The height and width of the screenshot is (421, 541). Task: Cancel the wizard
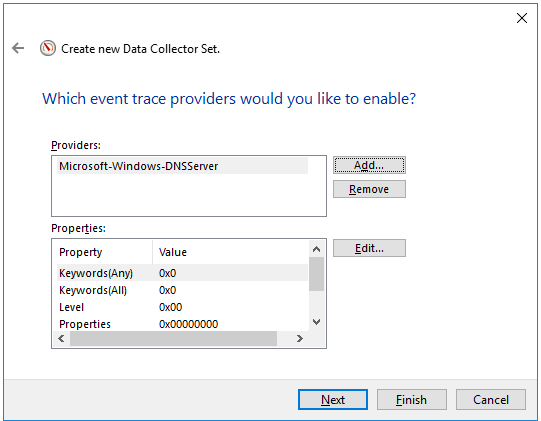(x=491, y=400)
